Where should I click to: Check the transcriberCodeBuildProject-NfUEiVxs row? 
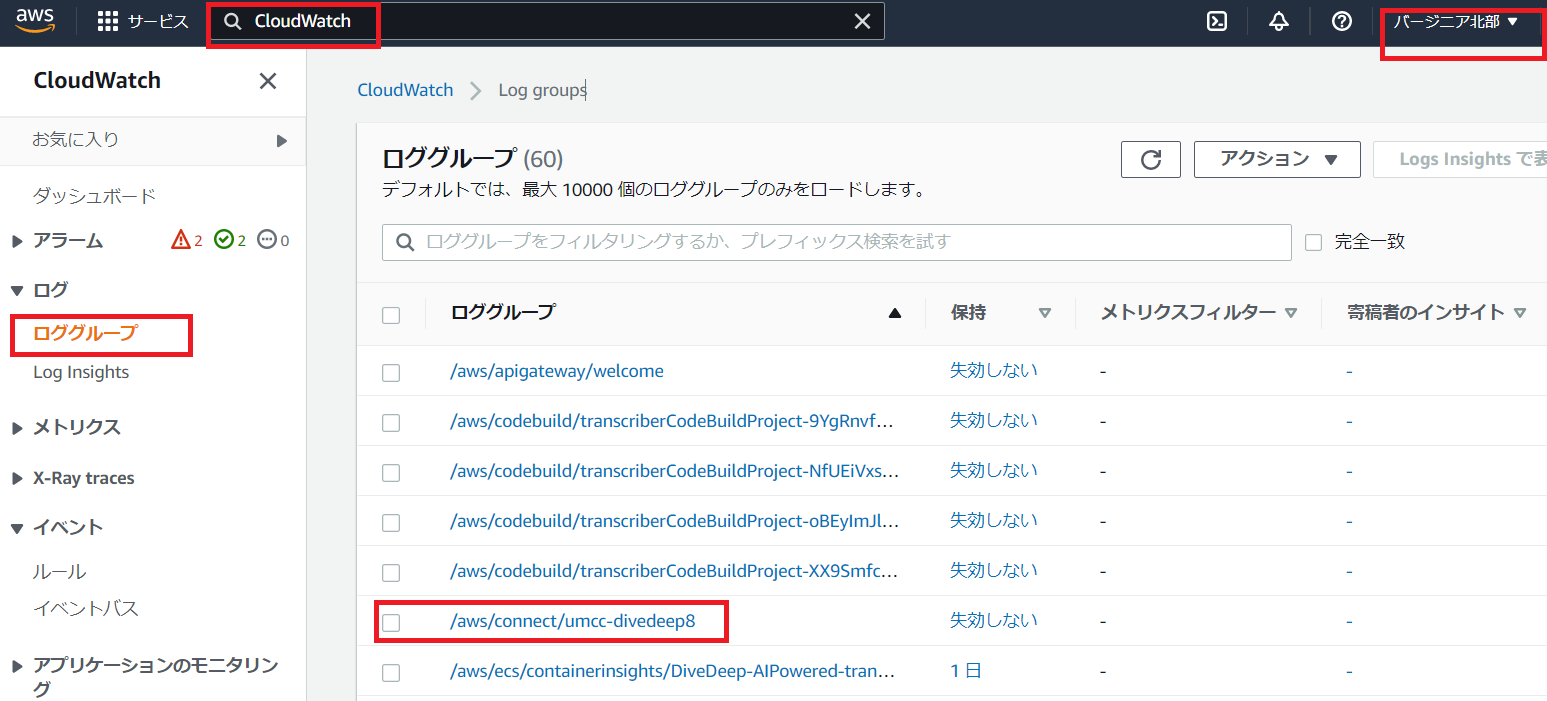[391, 472]
